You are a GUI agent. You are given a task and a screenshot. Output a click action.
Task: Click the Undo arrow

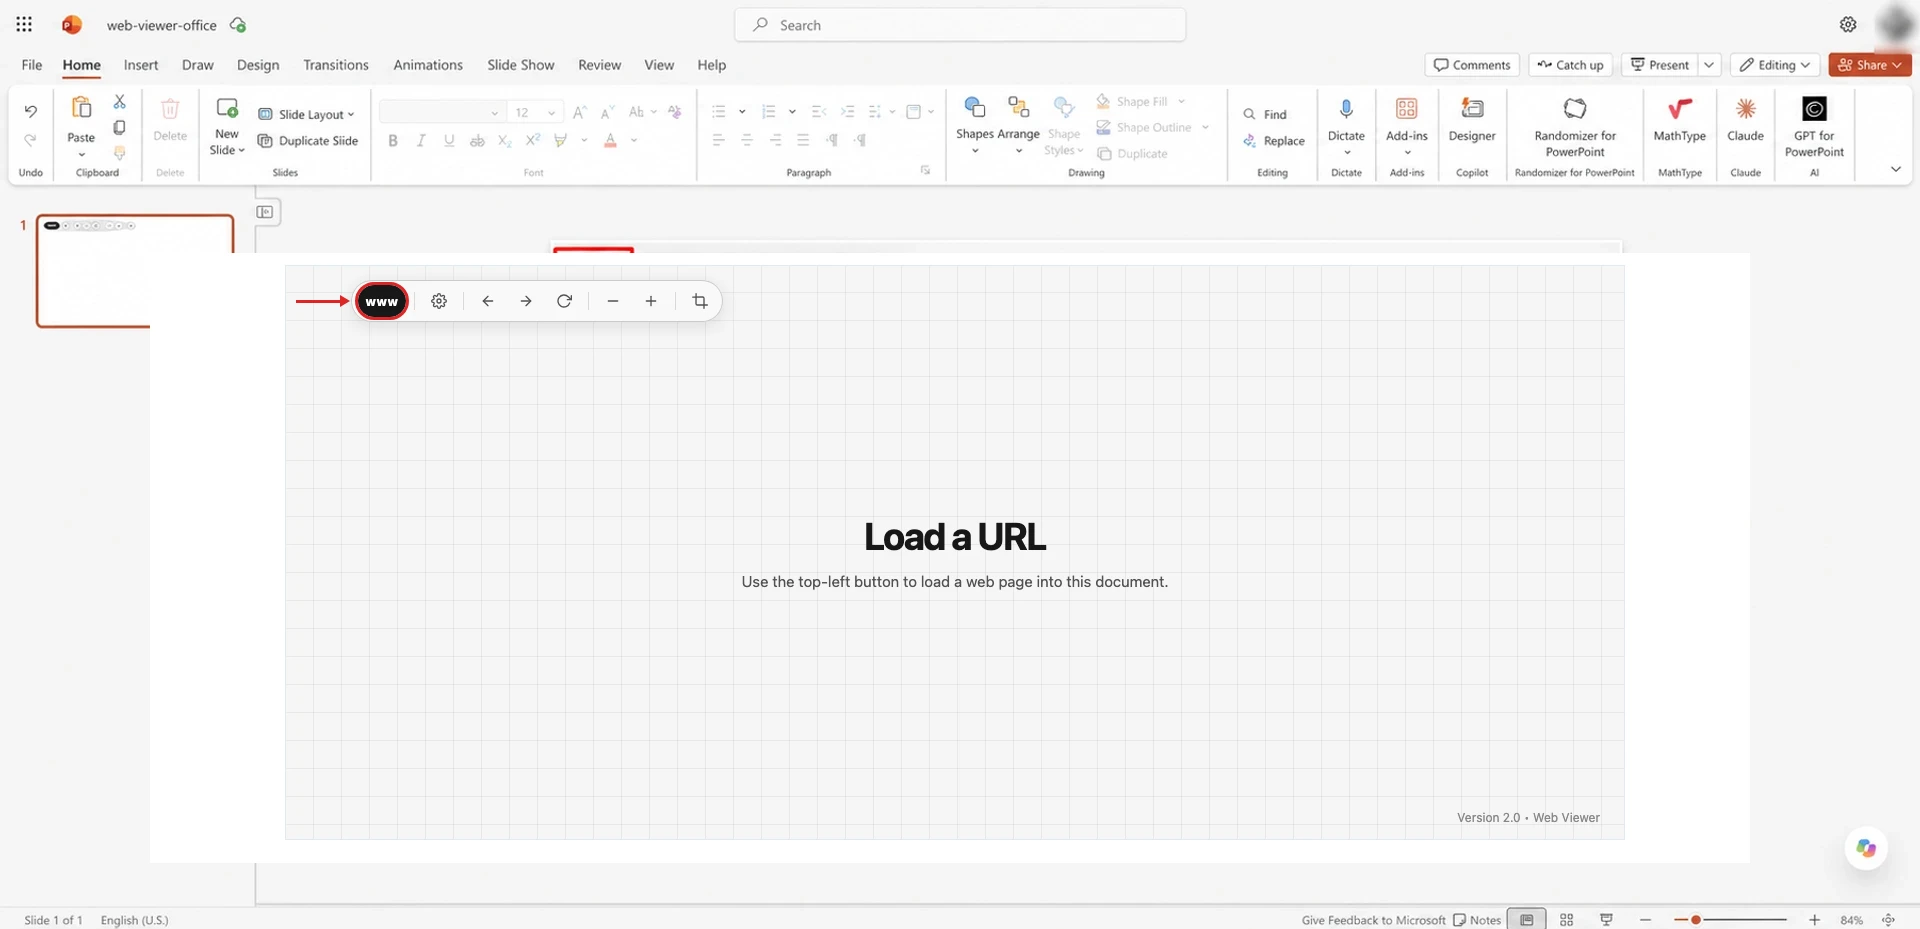(31, 111)
